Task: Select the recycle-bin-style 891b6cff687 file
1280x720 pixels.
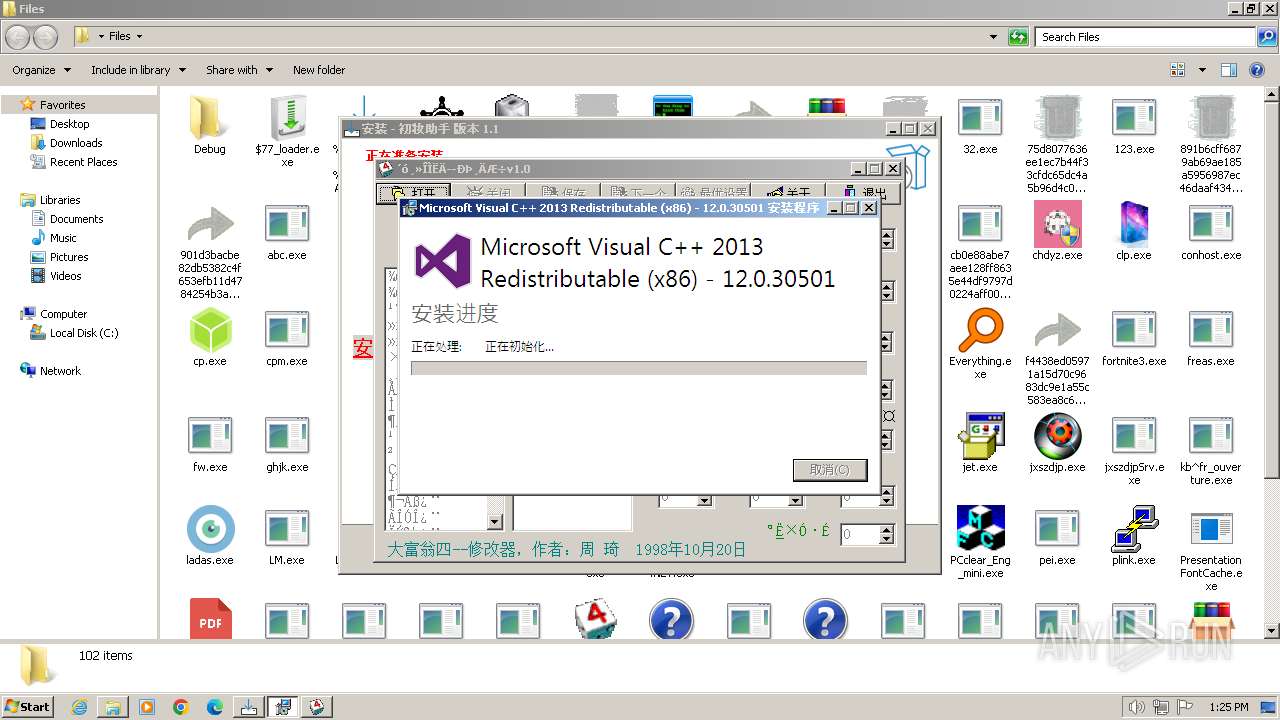Action: click(1211, 145)
